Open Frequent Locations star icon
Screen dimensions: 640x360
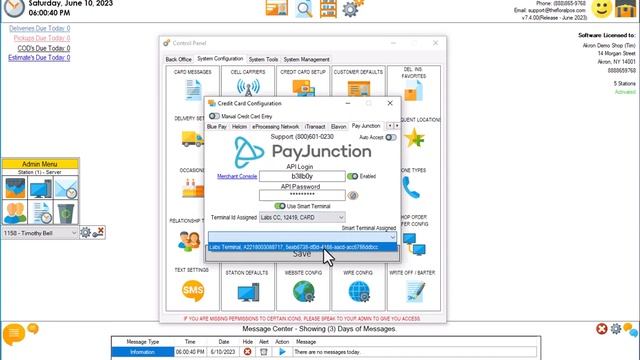pyautogui.click(x=414, y=138)
